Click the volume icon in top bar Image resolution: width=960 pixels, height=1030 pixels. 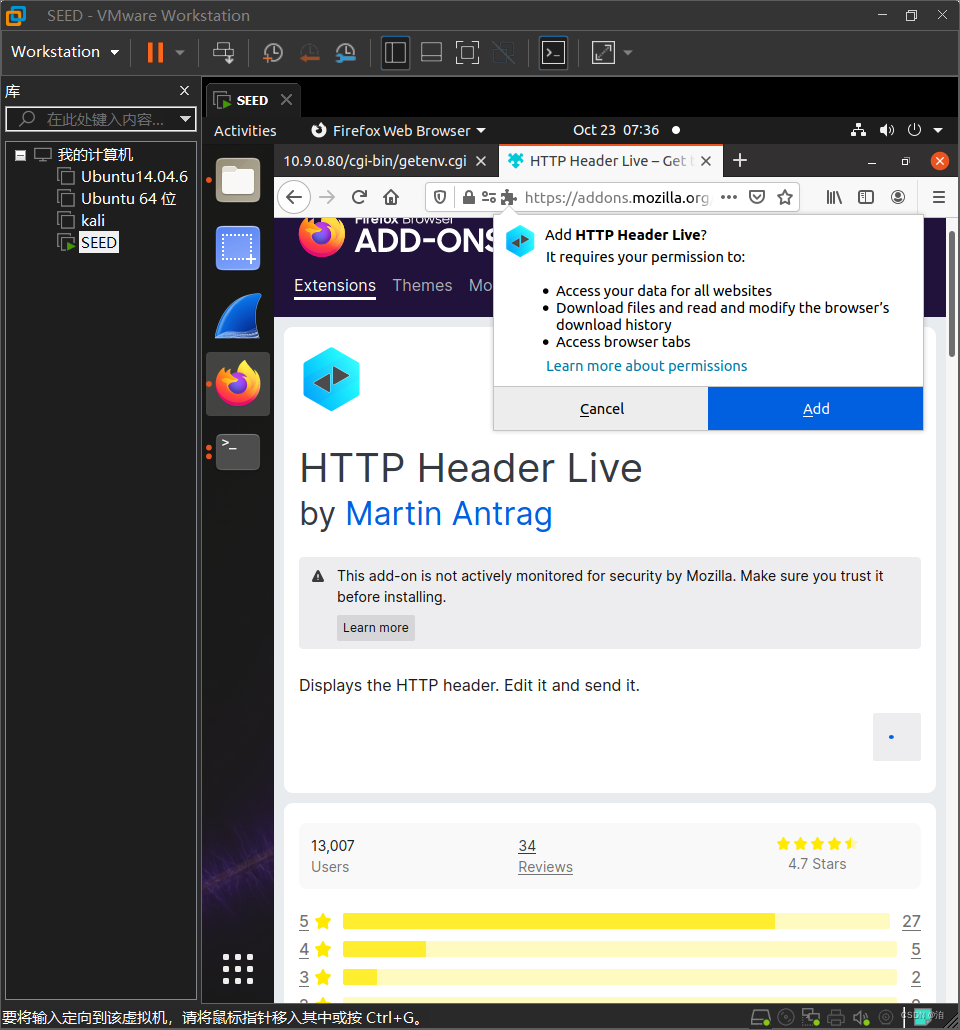coord(886,130)
